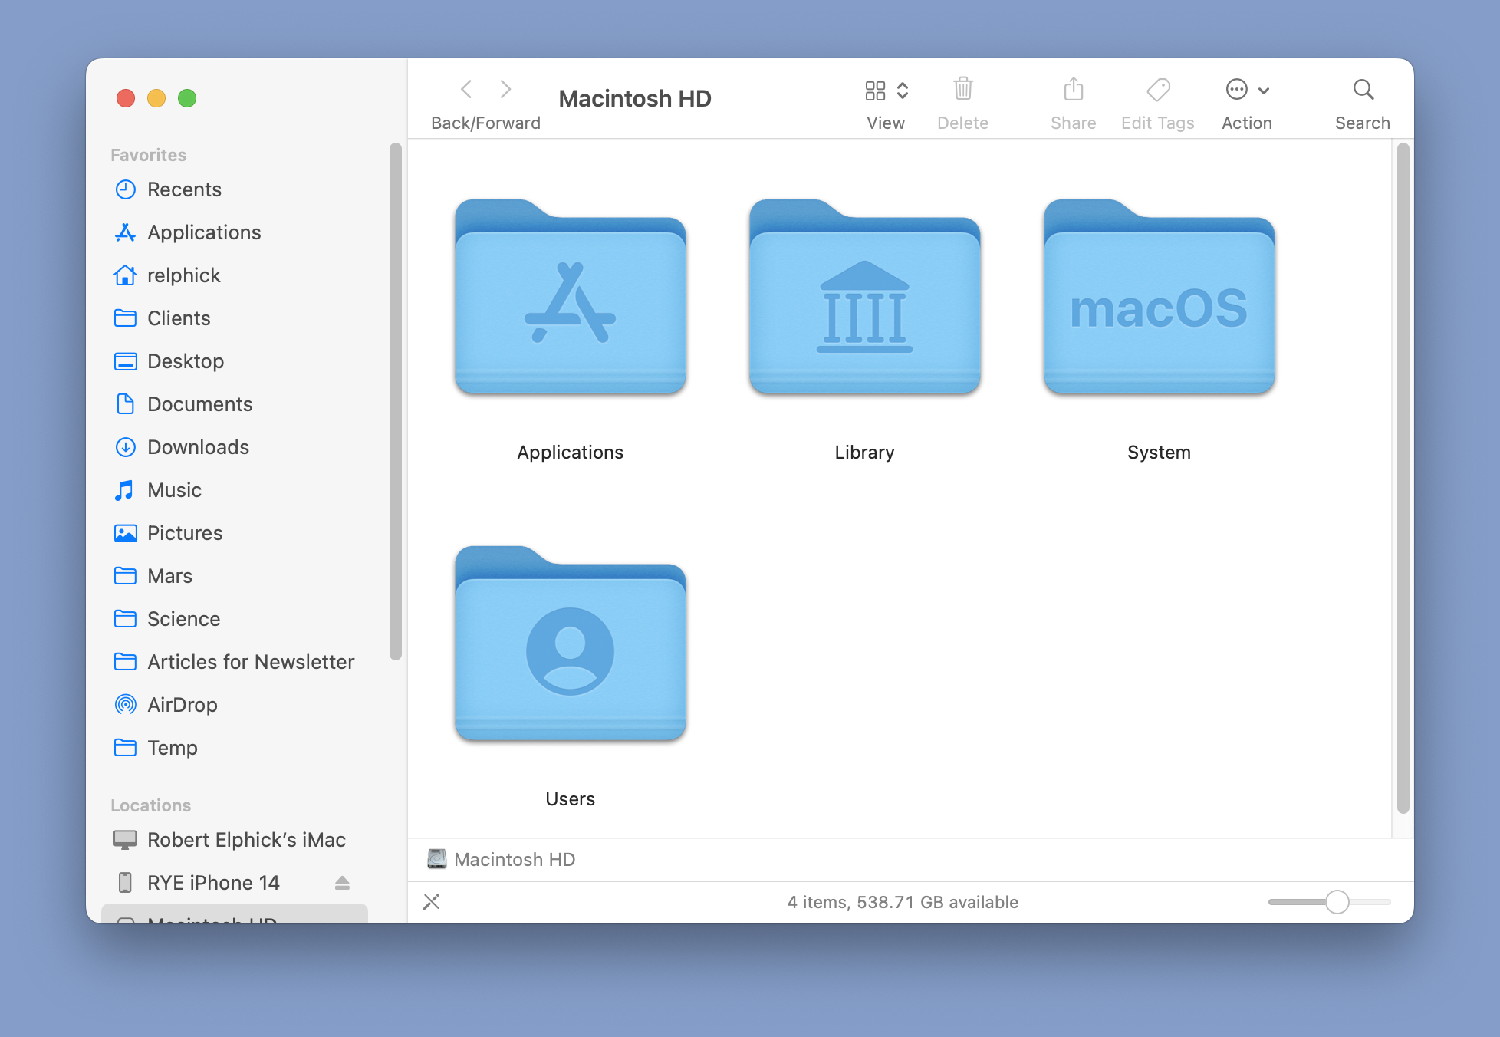Click the Library folder name label
Screen dimensions: 1500x1037
coord(865,453)
